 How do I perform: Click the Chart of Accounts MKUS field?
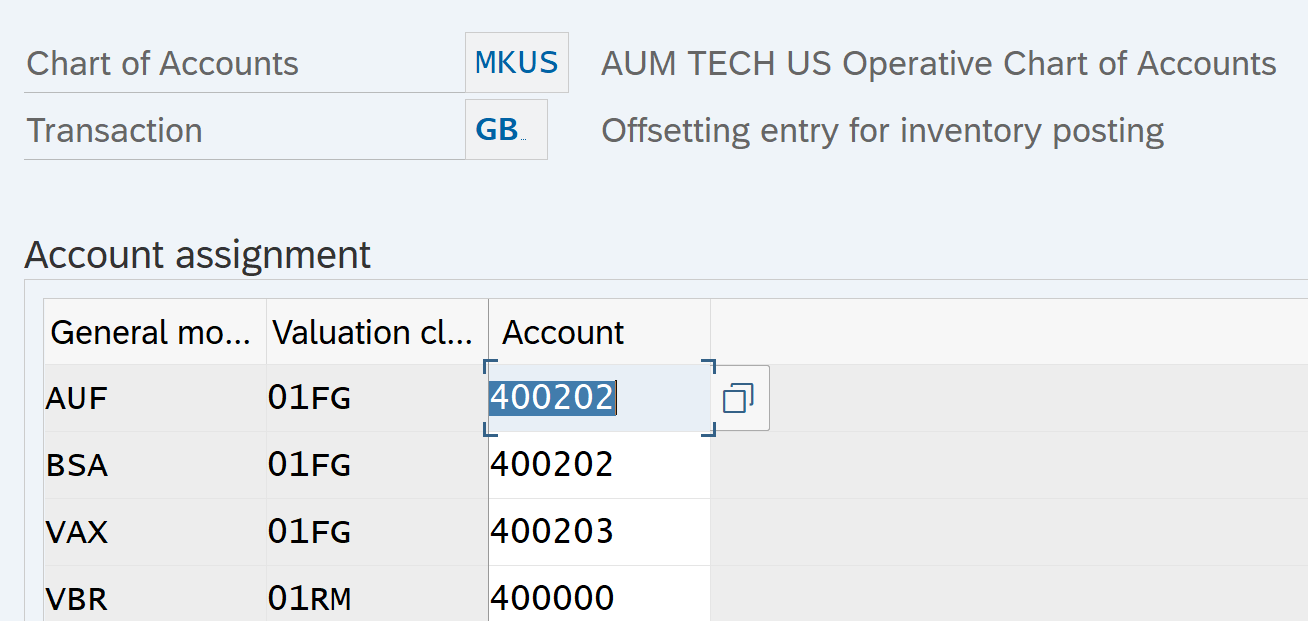(x=516, y=63)
